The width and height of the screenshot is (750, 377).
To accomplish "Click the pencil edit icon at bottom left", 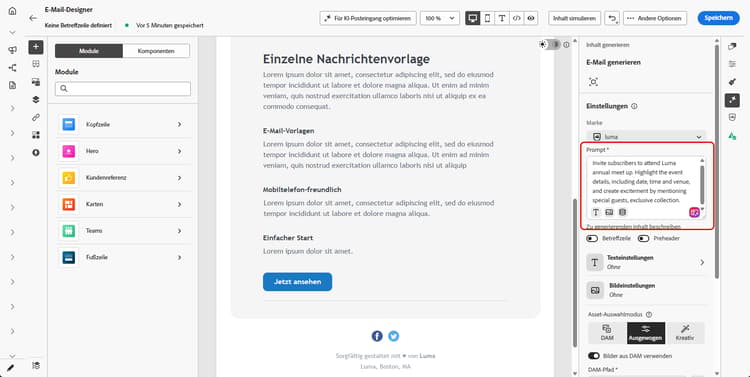I will tap(11, 368).
